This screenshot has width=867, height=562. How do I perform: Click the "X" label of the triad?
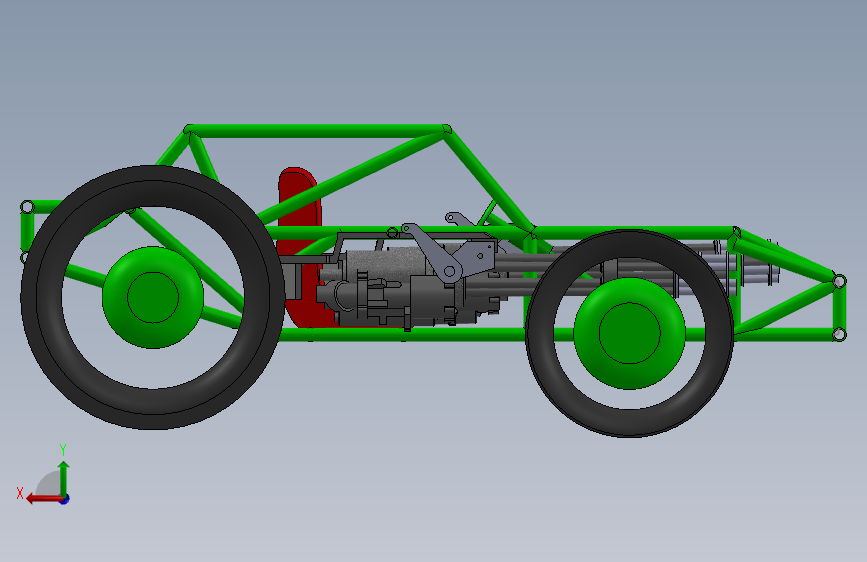click(x=20, y=493)
